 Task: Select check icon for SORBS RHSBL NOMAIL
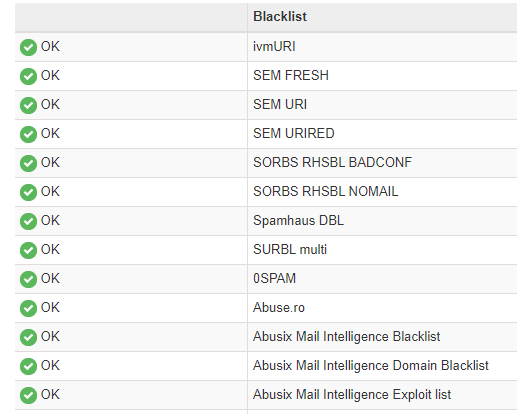[28, 192]
